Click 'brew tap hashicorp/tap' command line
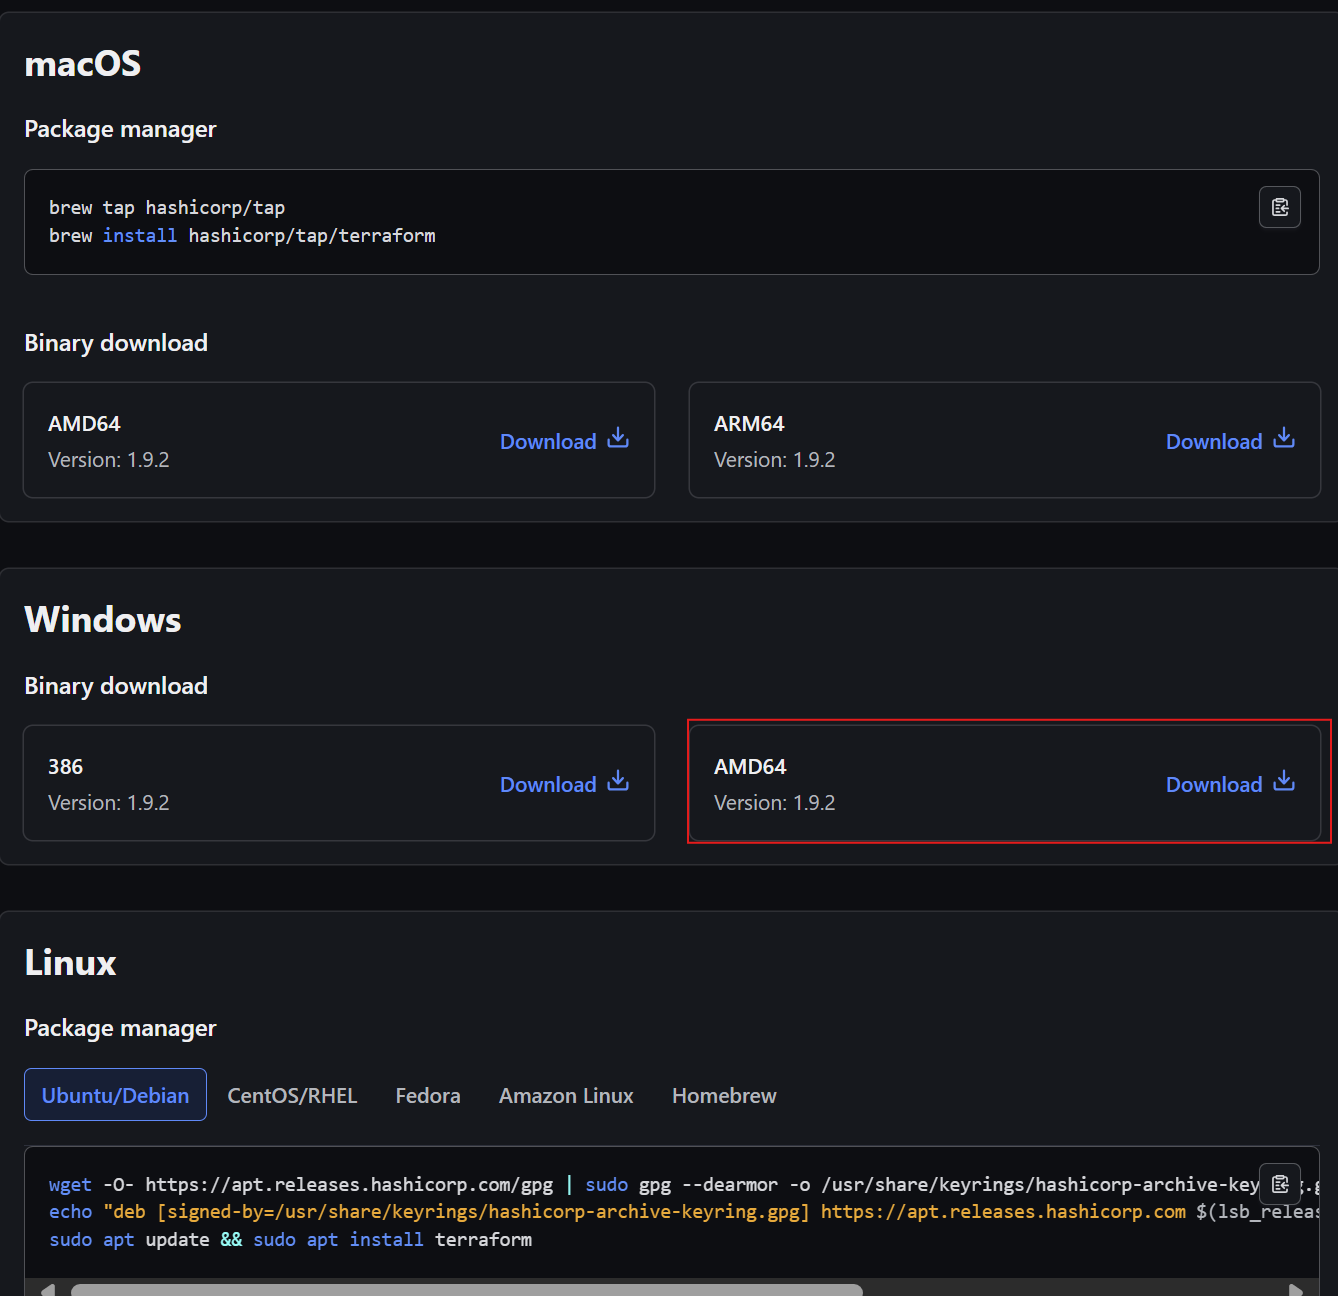The height and width of the screenshot is (1296, 1338). tap(167, 207)
